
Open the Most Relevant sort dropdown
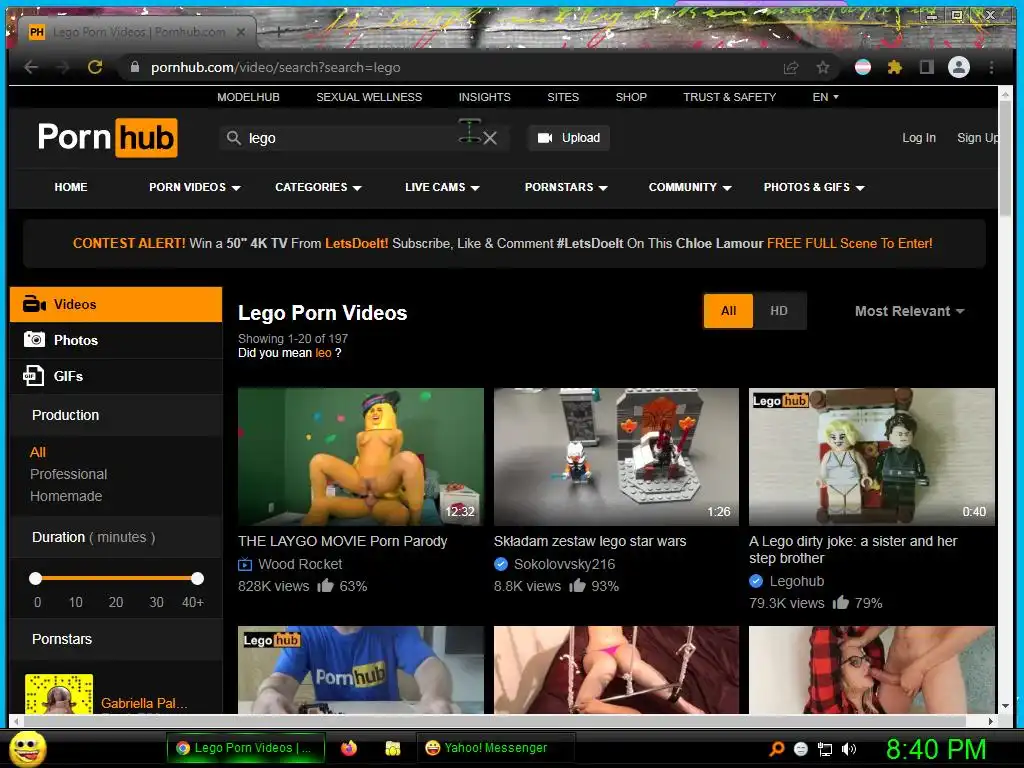pos(910,312)
